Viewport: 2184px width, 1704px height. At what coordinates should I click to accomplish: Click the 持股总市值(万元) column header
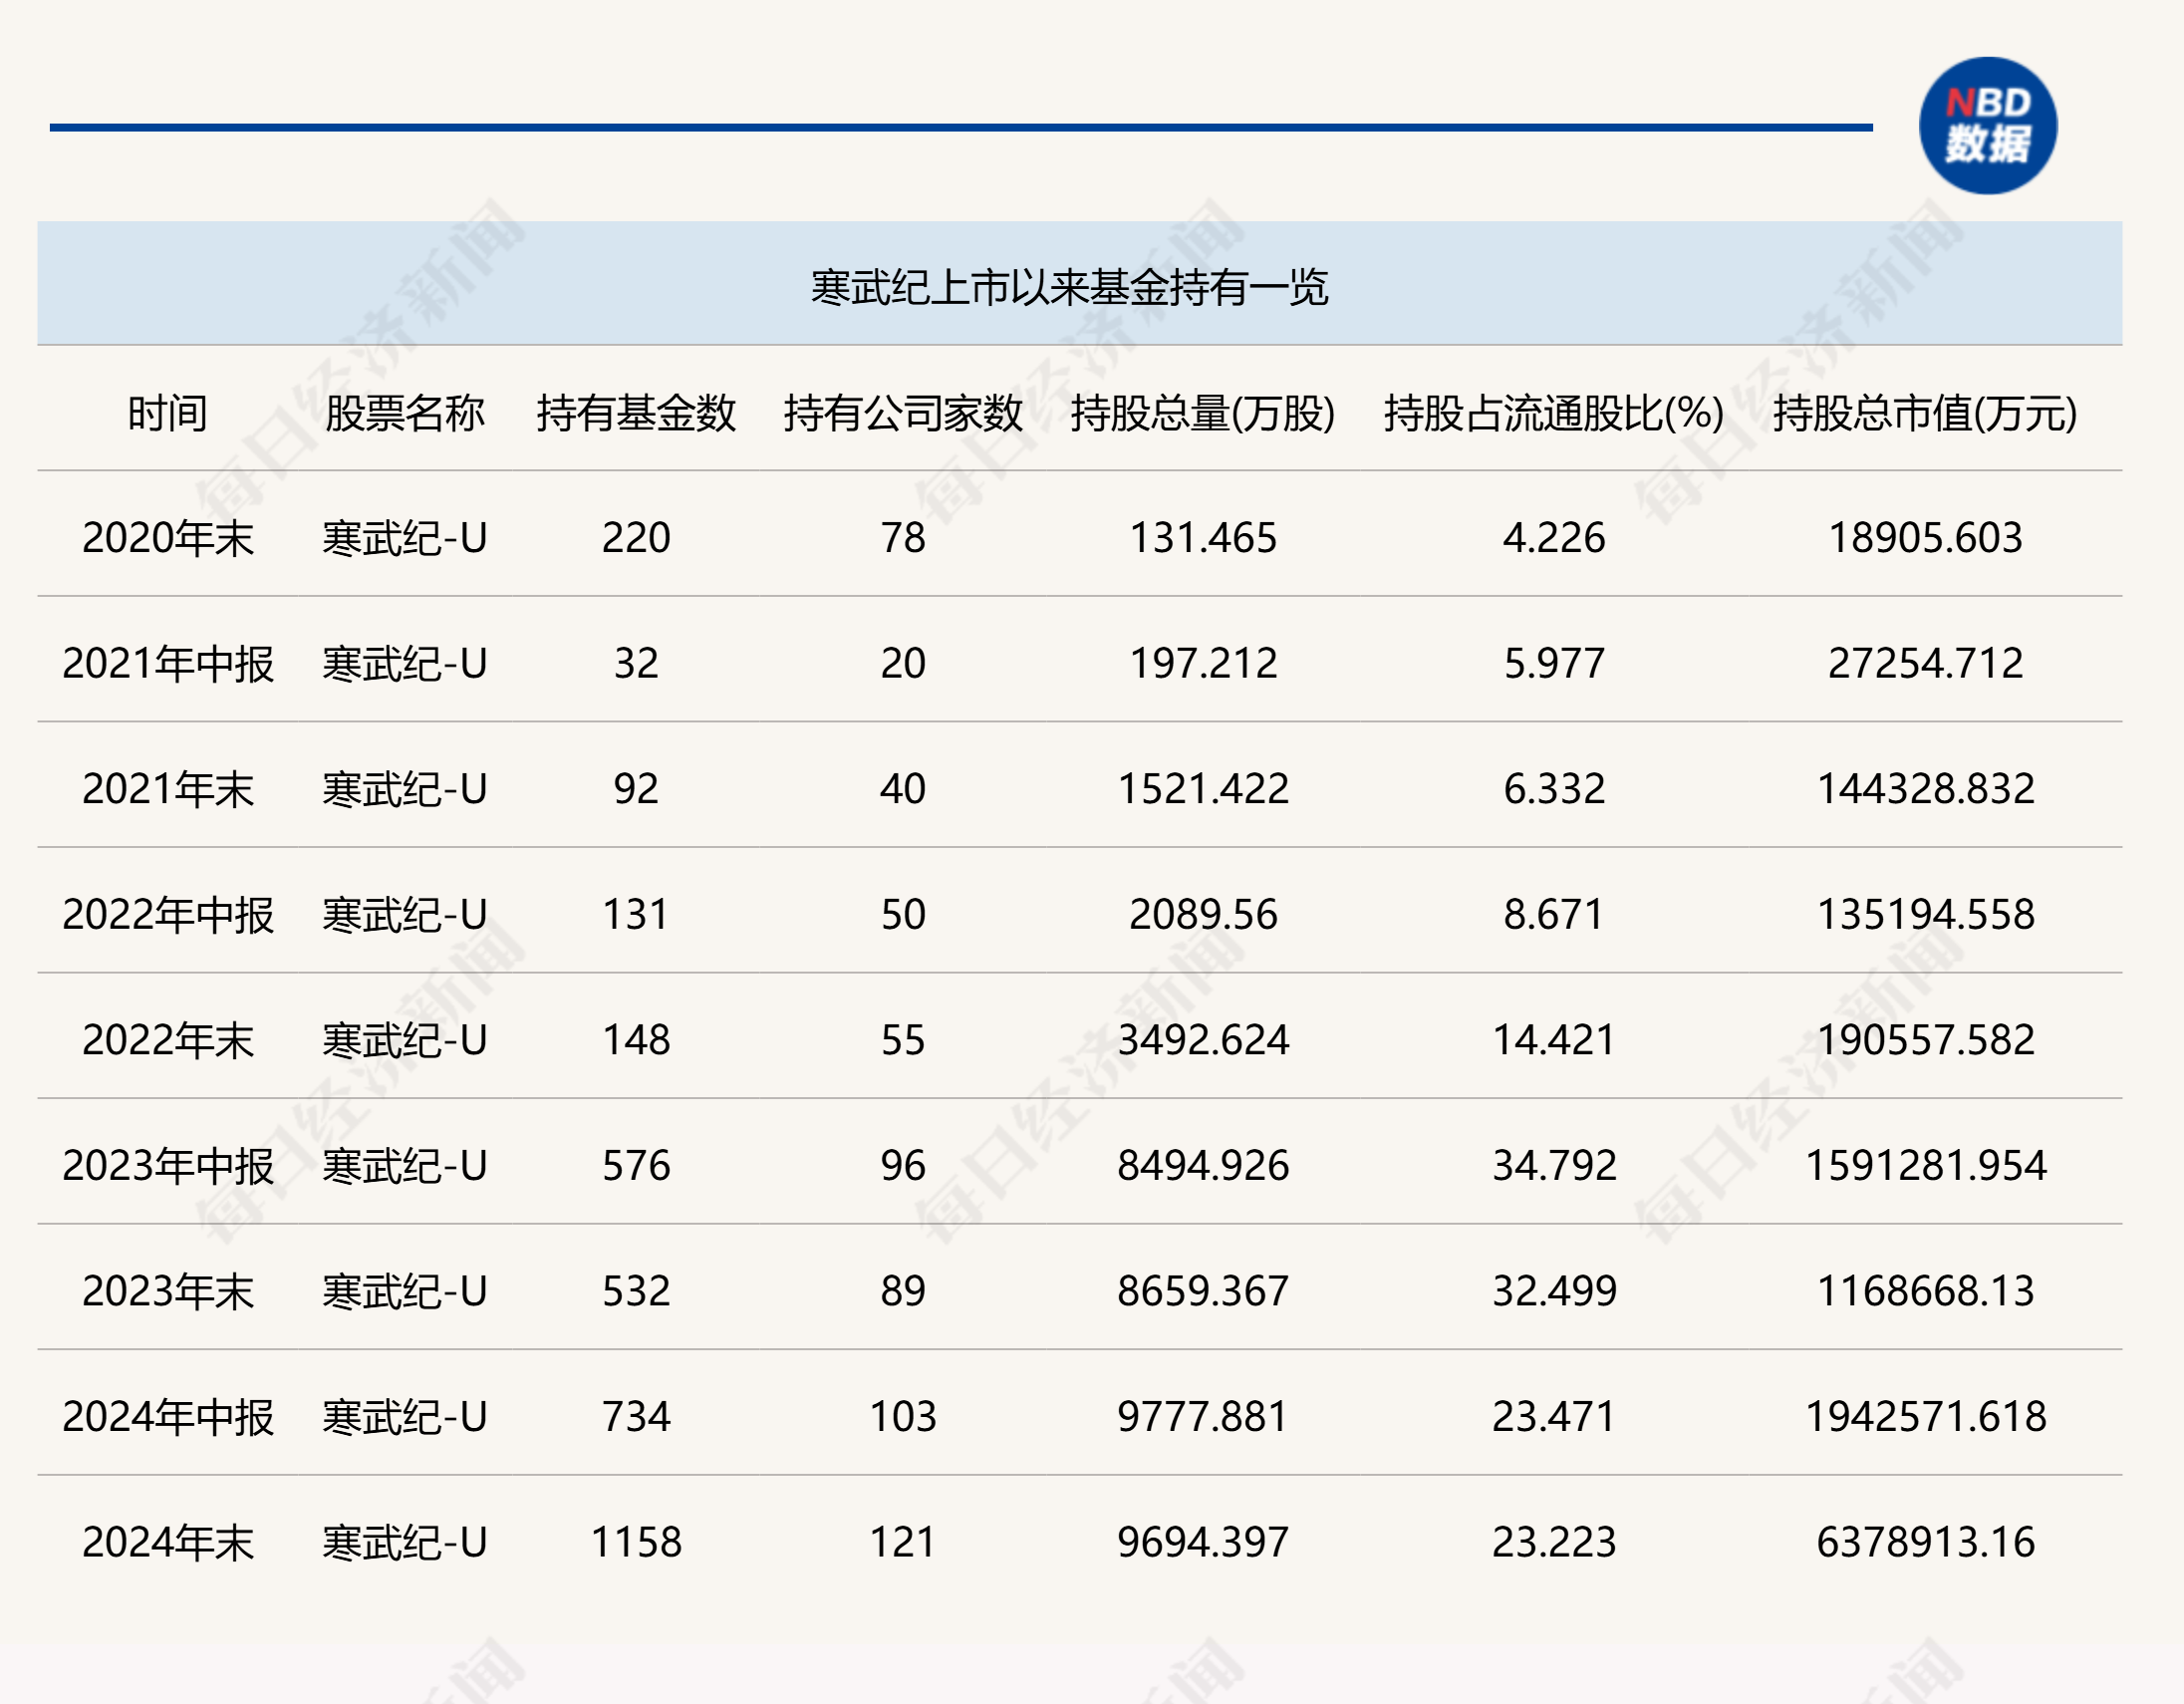pos(1925,413)
